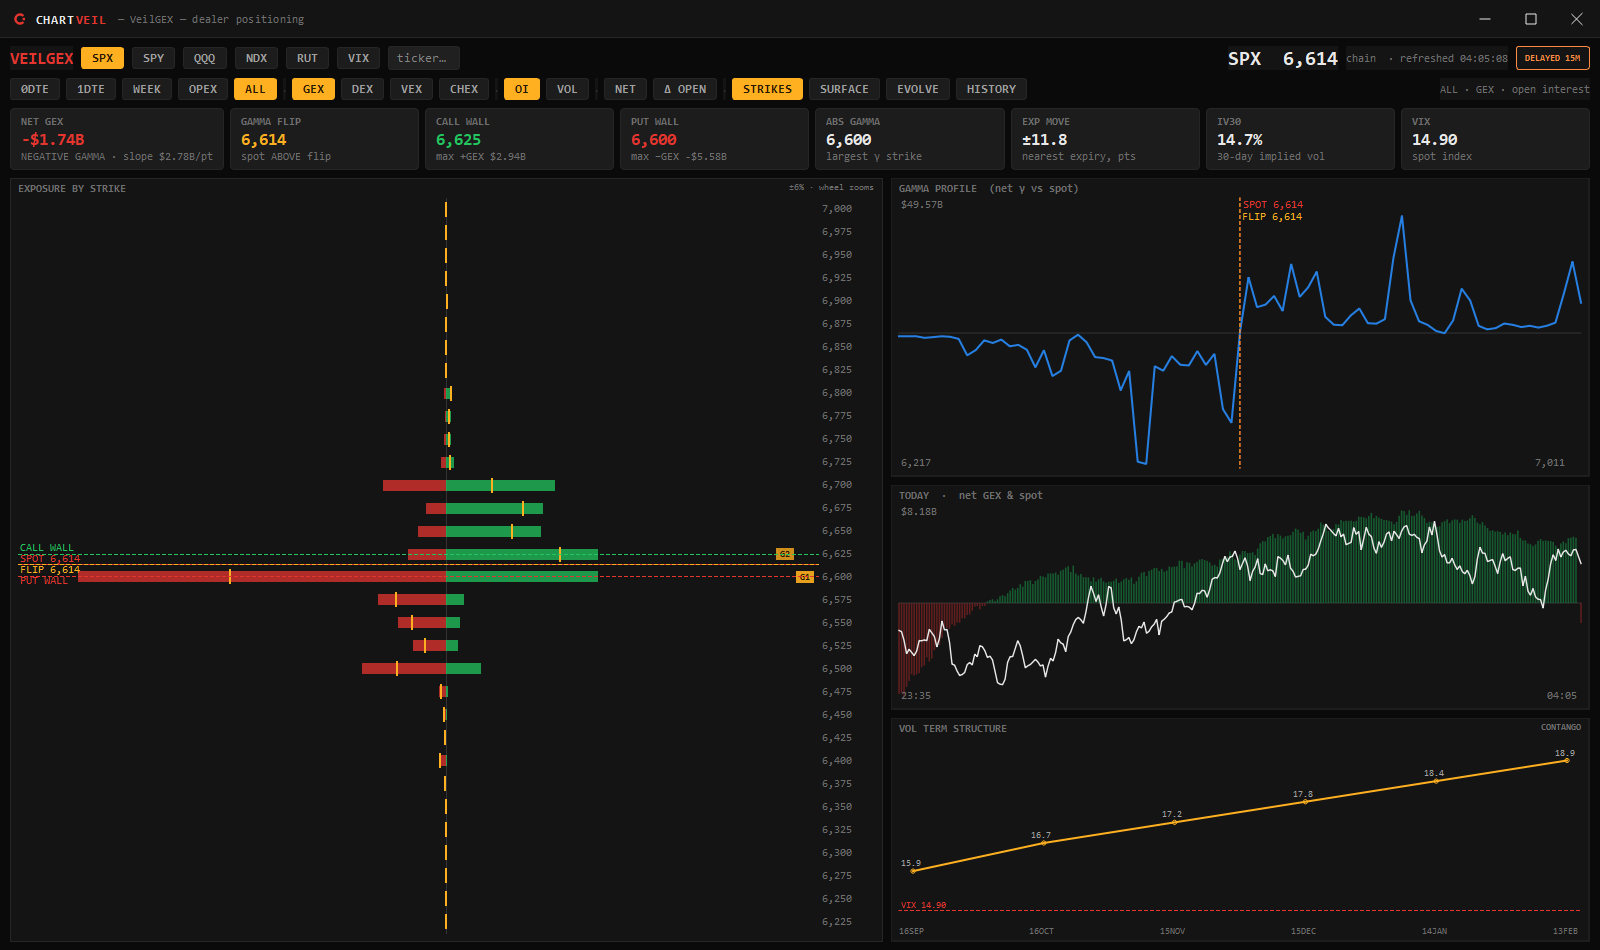
Task: Click the SPOT 6,614 gamma profile label
Action: pyautogui.click(x=1273, y=205)
